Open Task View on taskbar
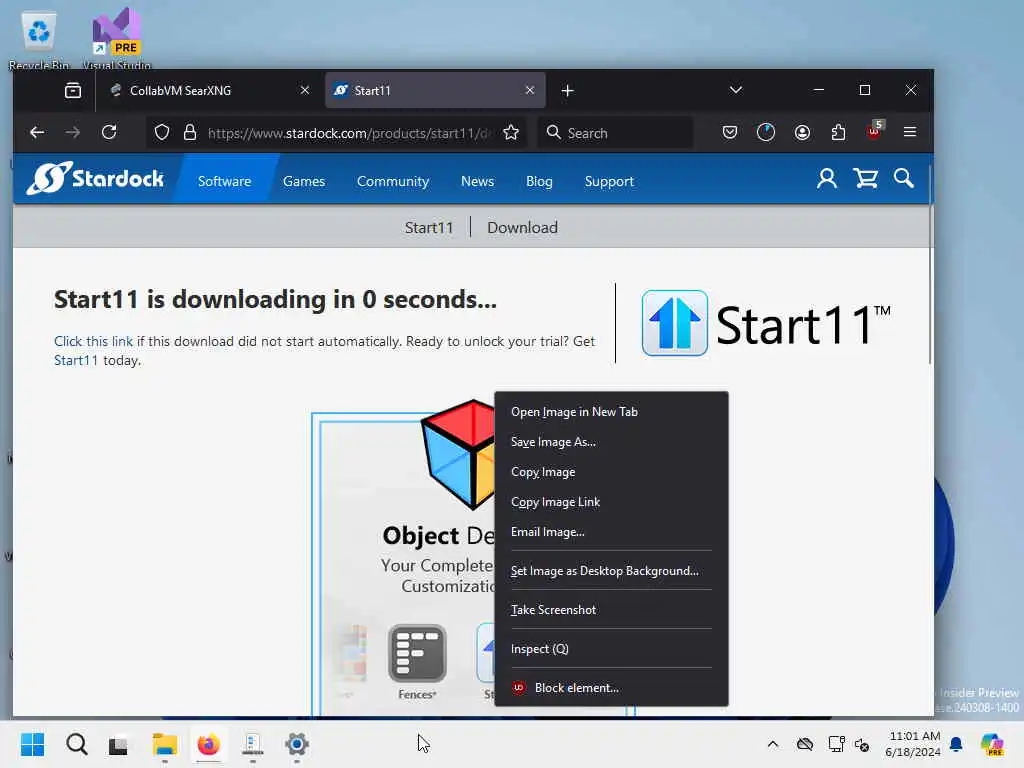1024x768 pixels. (118, 744)
